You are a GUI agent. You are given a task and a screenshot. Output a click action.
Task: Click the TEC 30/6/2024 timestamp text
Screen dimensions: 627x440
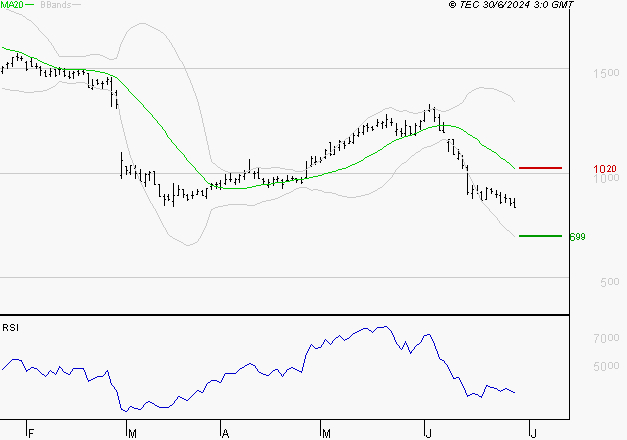[x=511, y=5]
